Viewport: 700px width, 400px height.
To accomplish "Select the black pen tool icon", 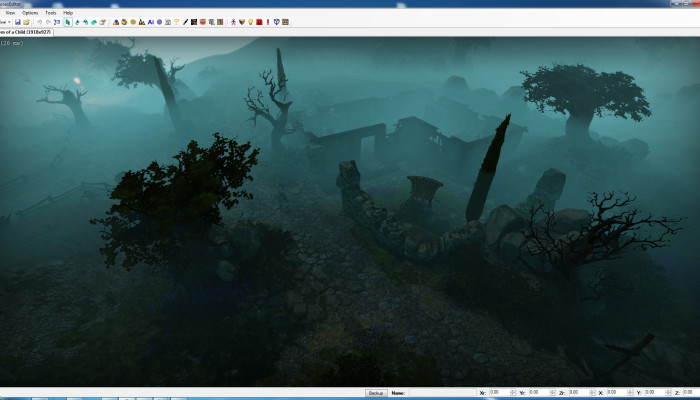I will [185, 22].
